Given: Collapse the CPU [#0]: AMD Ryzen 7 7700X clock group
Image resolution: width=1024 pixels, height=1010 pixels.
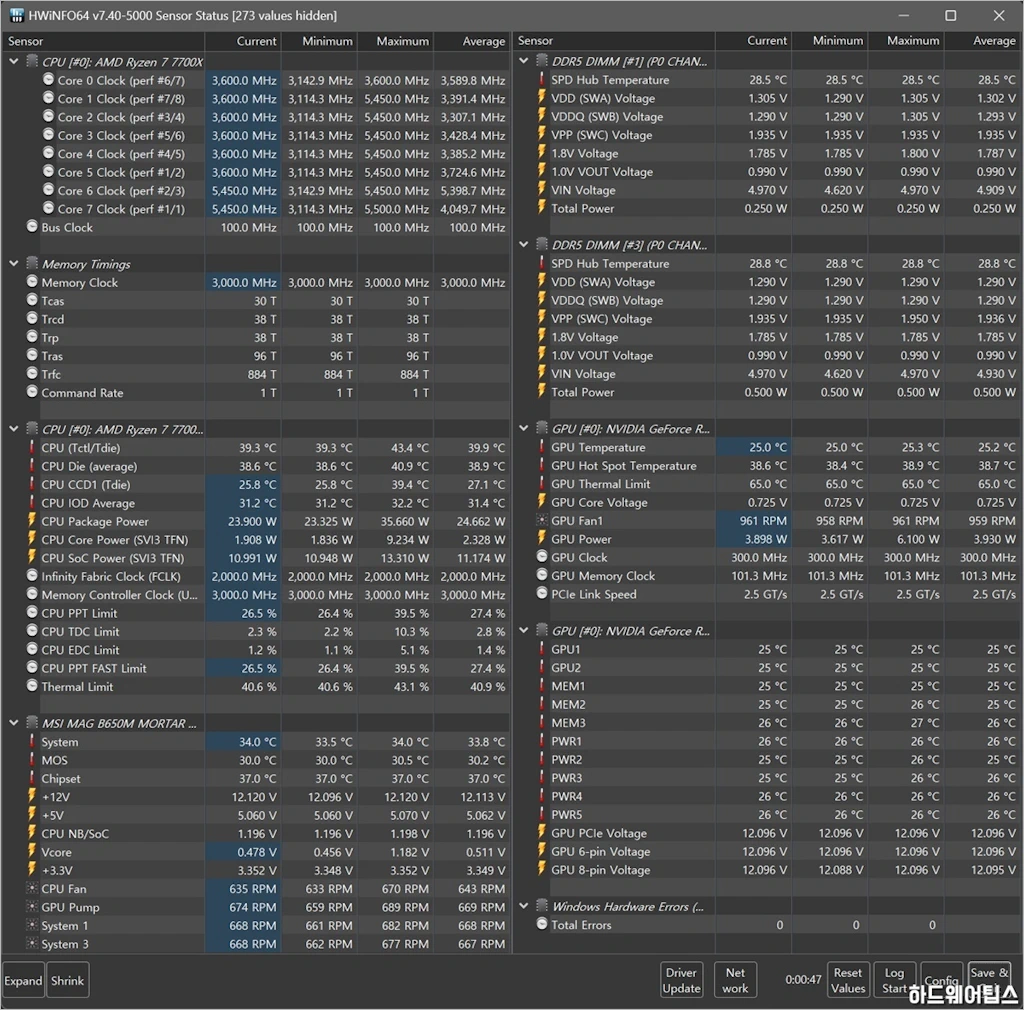Looking at the screenshot, I should pyautogui.click(x=14, y=61).
